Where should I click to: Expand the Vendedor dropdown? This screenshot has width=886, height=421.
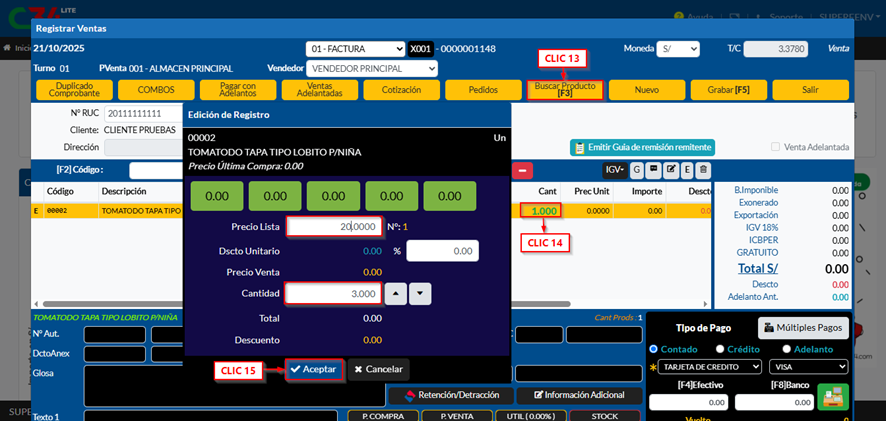coord(371,68)
